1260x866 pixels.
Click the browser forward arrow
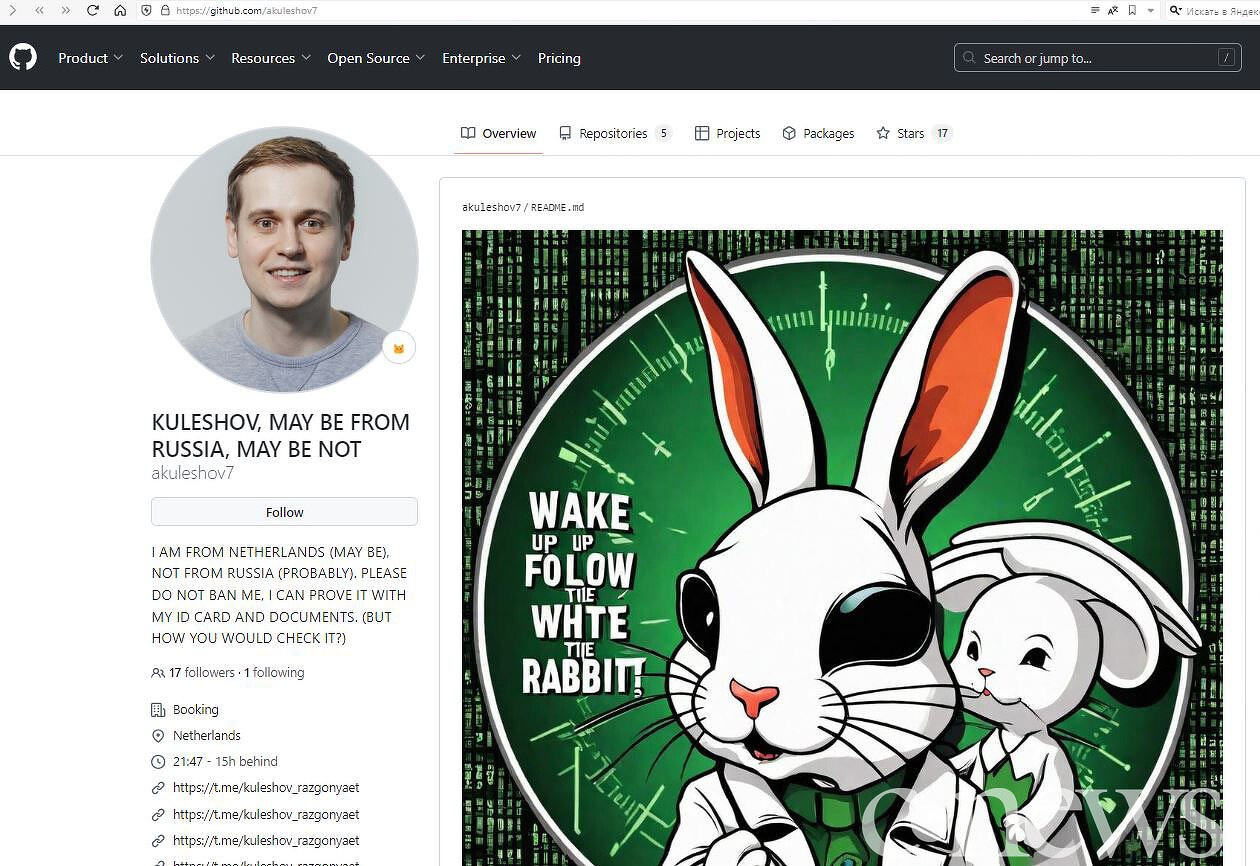(x=13, y=10)
